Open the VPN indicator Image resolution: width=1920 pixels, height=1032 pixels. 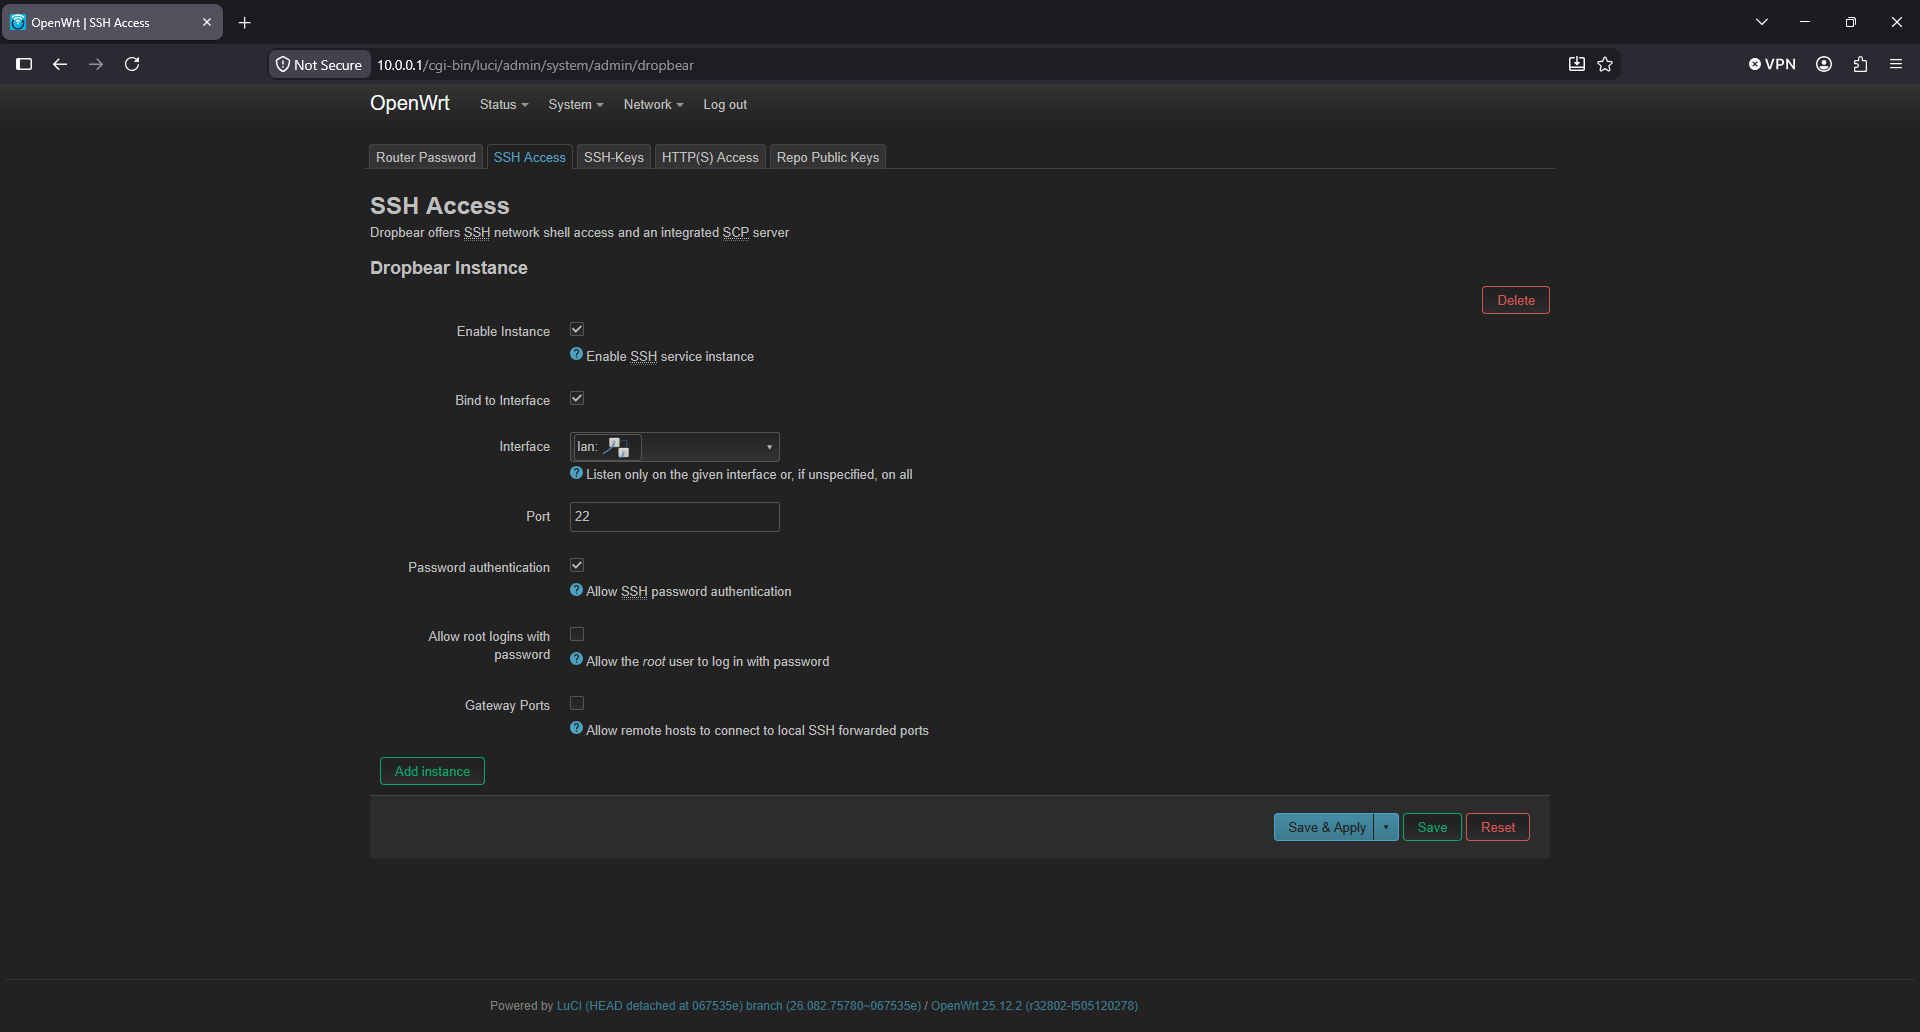pos(1772,64)
